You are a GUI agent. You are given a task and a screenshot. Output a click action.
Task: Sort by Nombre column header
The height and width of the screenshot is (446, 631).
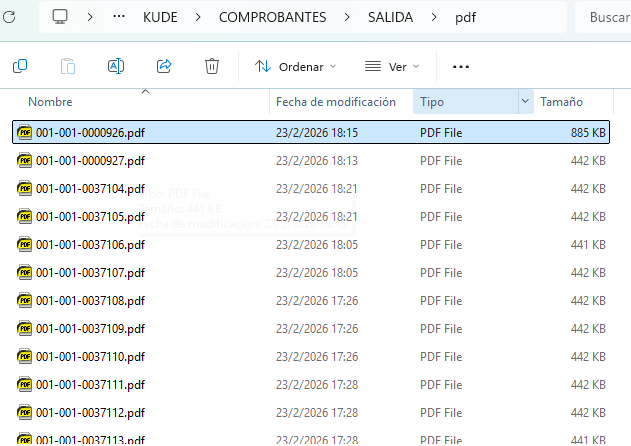tap(50, 102)
